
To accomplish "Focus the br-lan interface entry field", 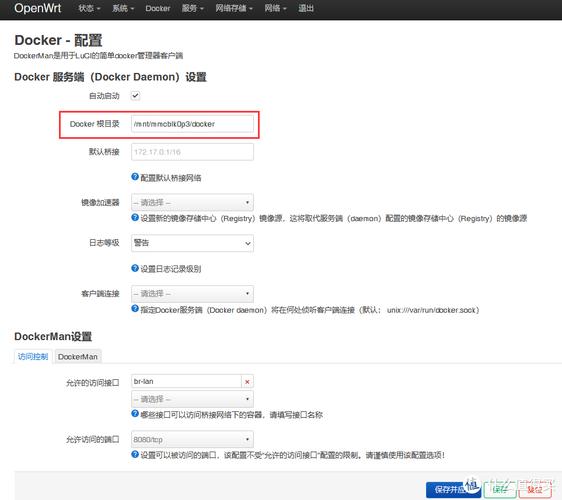I will [x=186, y=381].
